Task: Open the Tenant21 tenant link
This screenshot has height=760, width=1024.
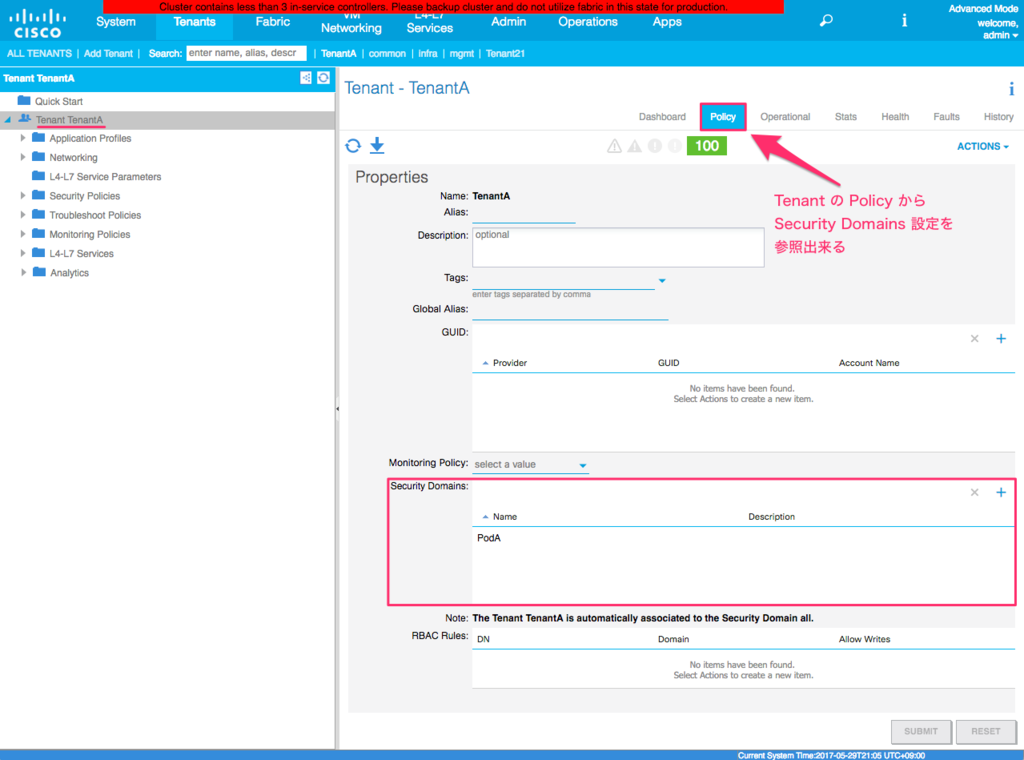Action: click(505, 54)
